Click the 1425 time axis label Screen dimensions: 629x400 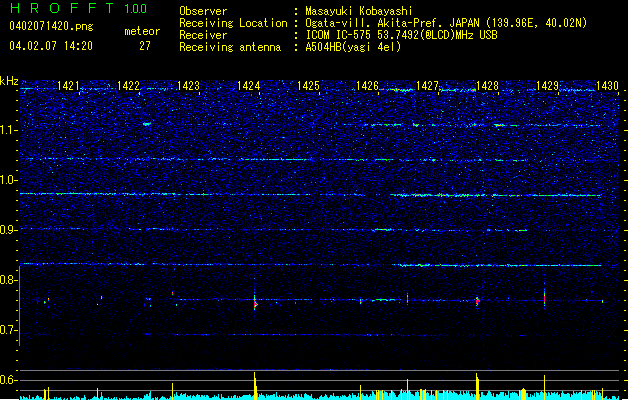308,86
